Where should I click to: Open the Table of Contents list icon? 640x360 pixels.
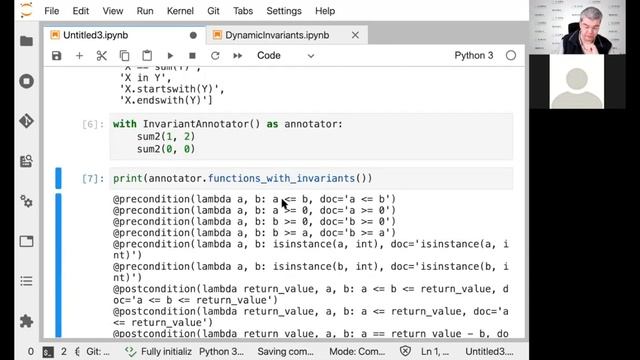[27, 281]
